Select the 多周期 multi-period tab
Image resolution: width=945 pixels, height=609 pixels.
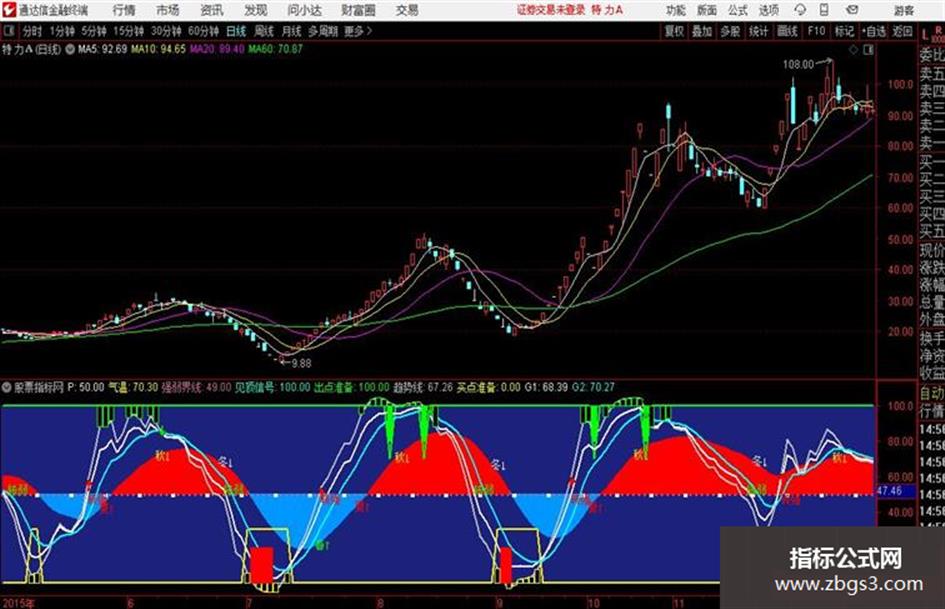(x=323, y=31)
